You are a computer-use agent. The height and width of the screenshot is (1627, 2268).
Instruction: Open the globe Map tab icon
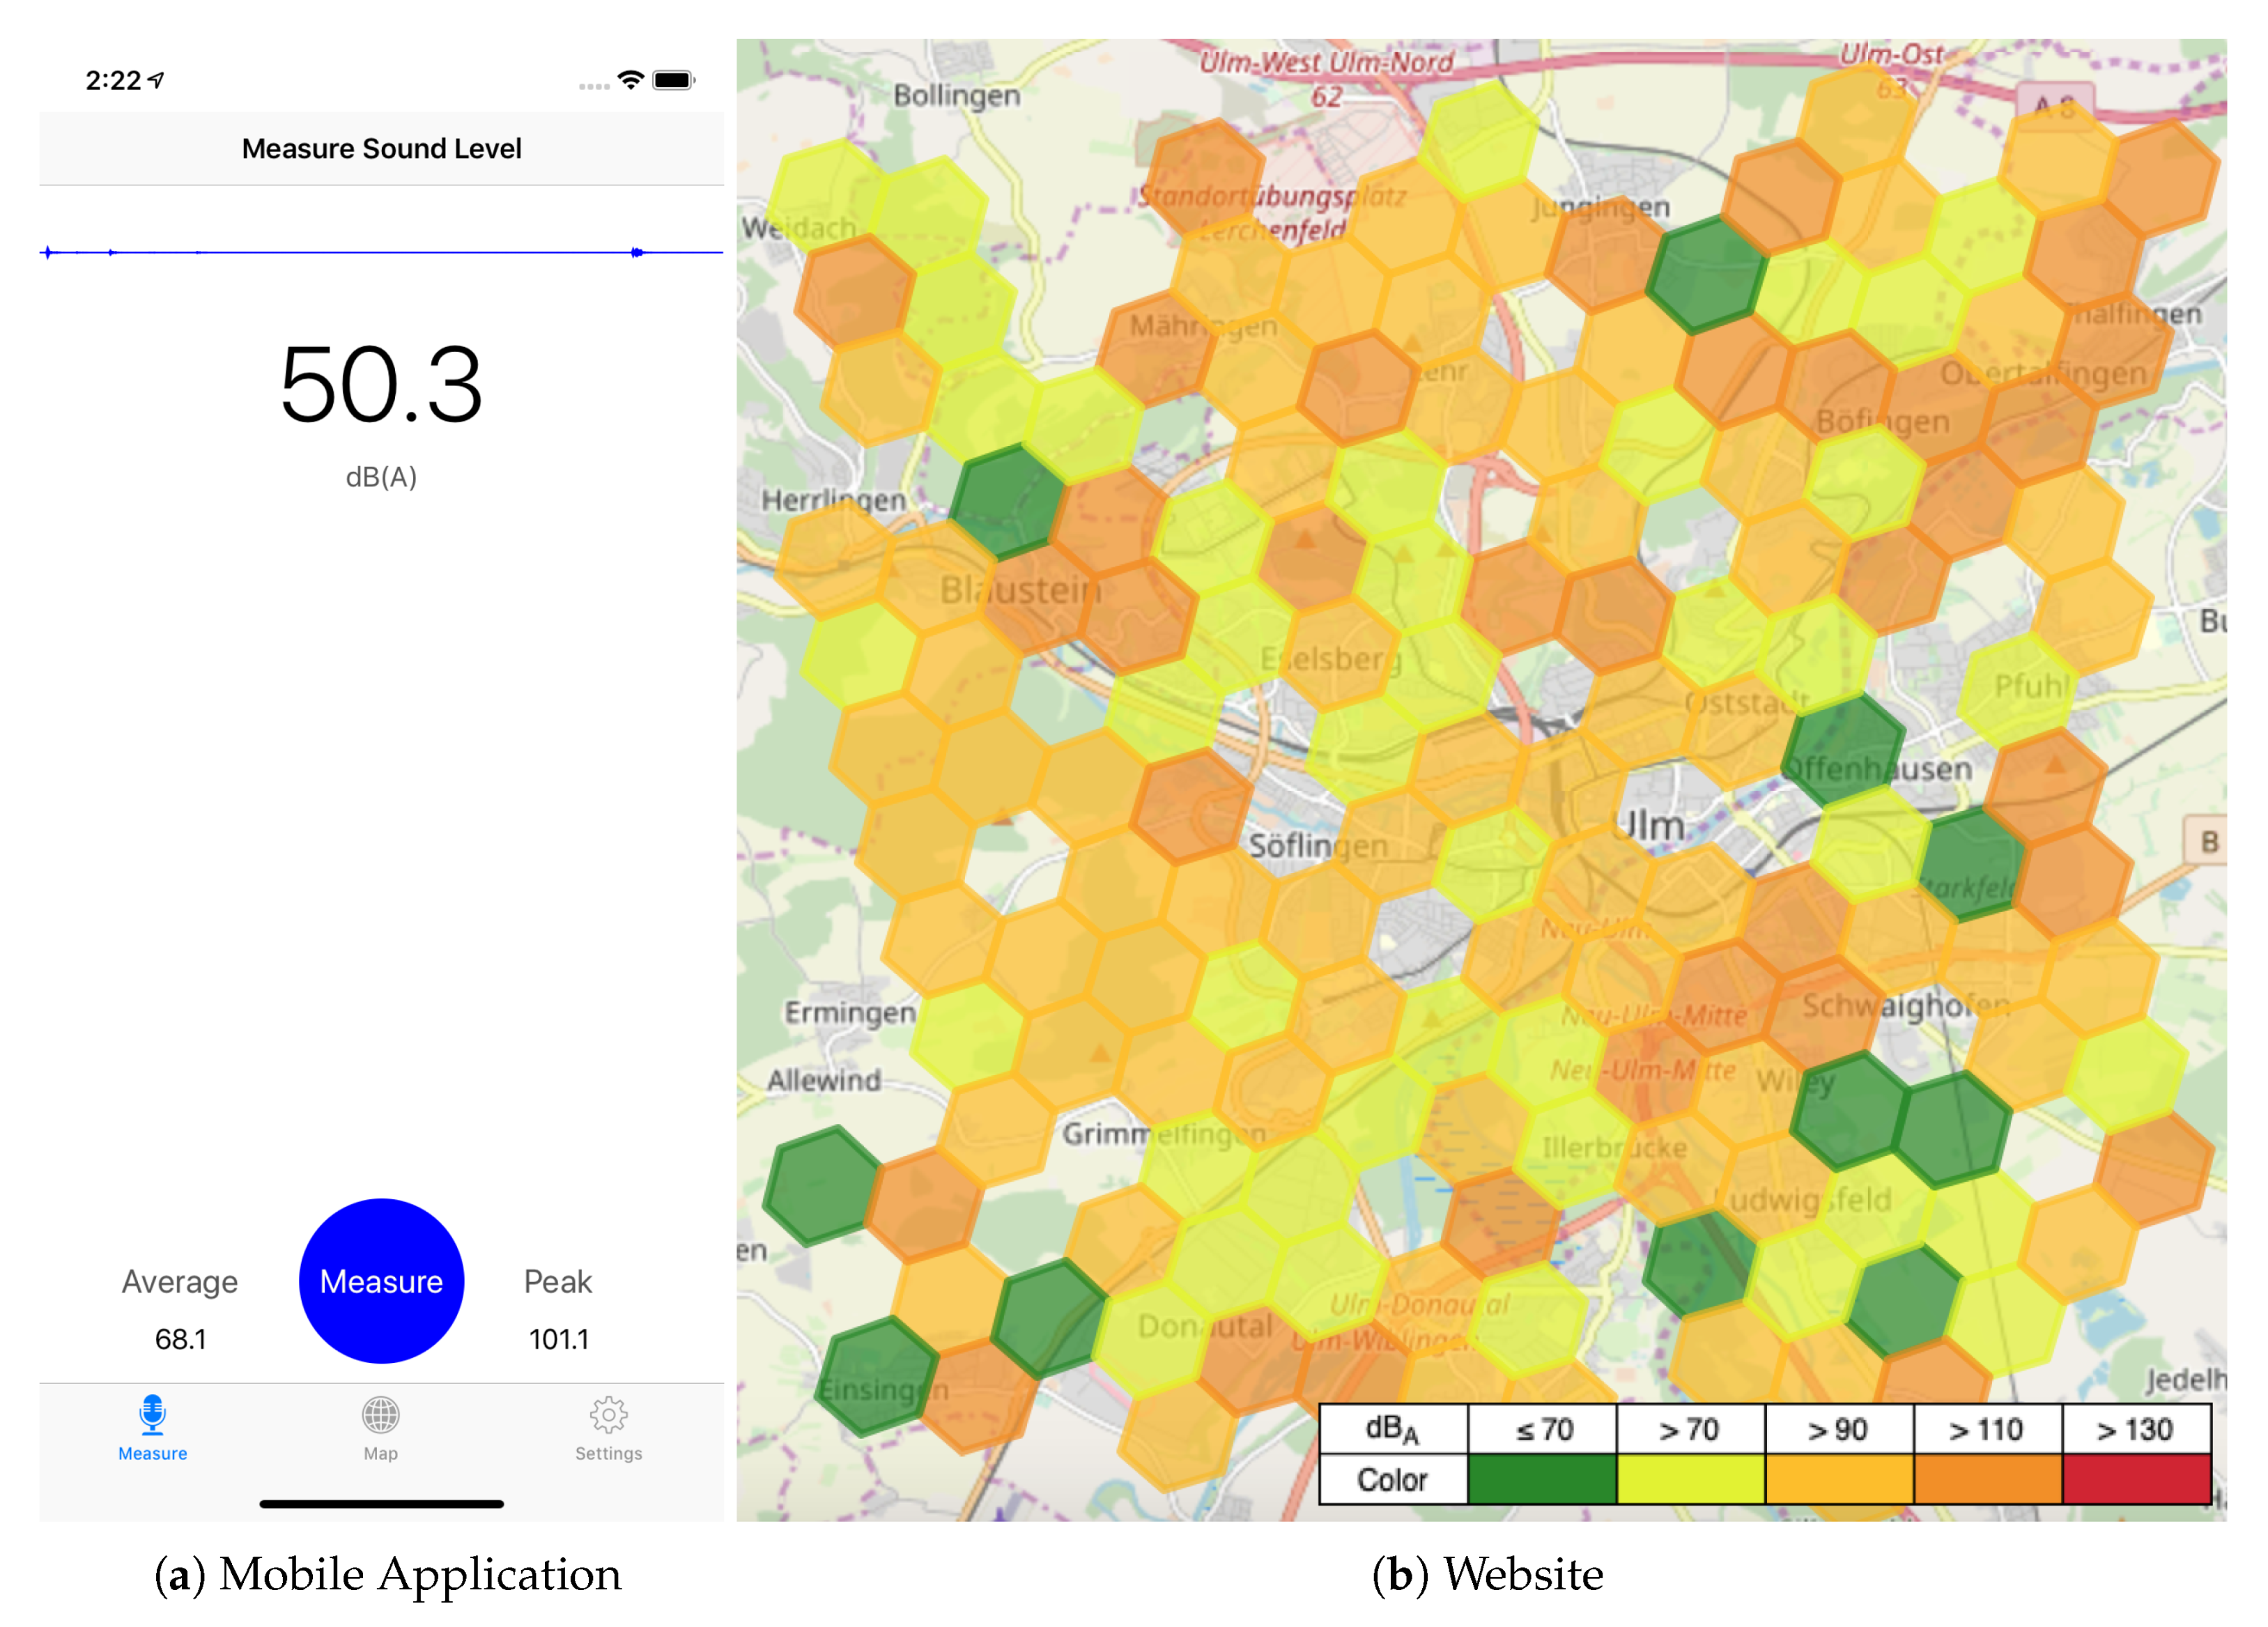[x=380, y=1414]
